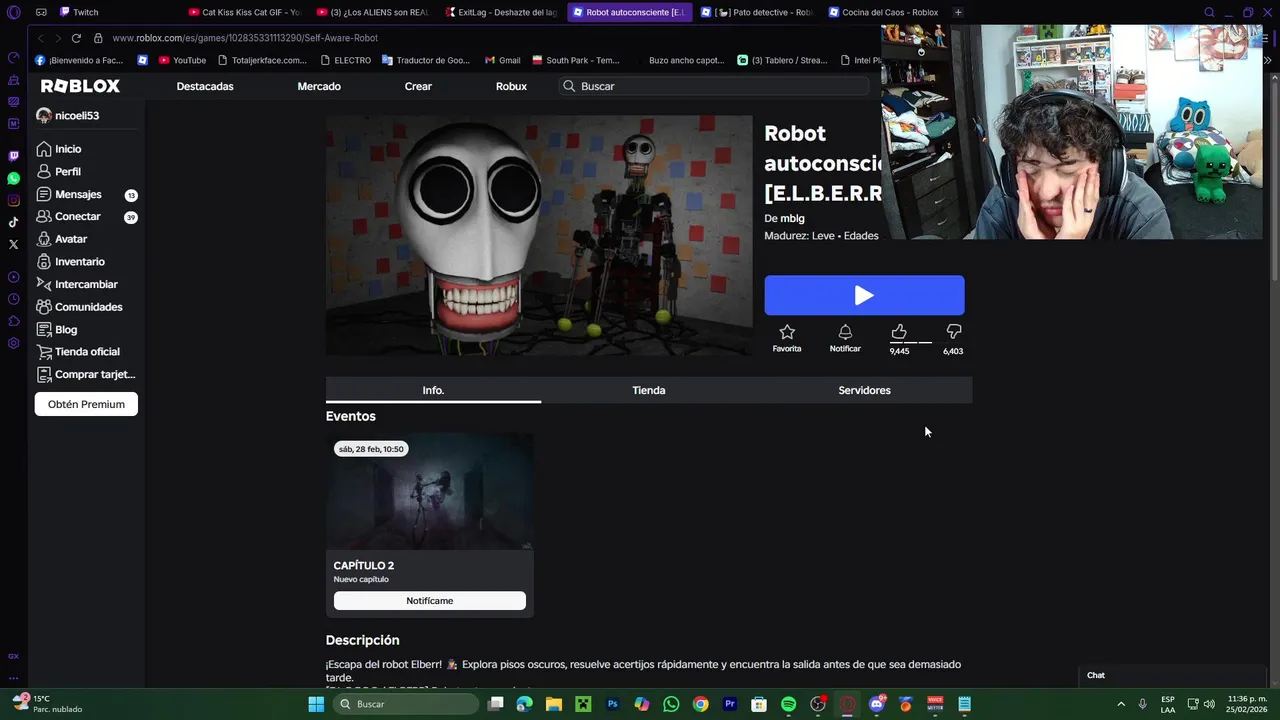Screen dimensions: 1280x720
Task: Click the padlock site info icon
Action: 98,38
